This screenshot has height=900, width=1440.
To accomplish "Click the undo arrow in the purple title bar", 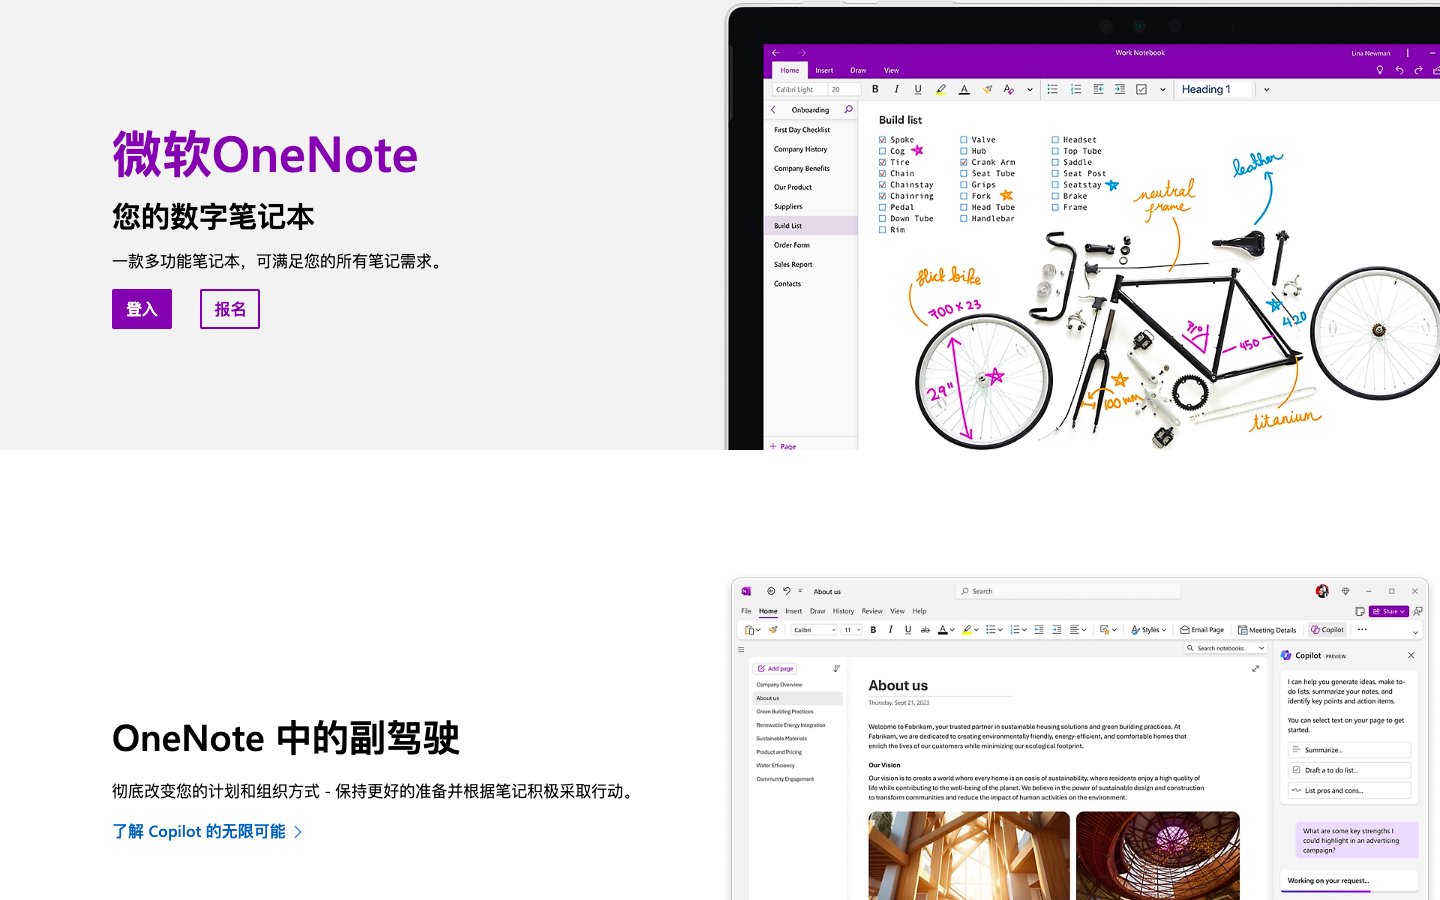I will [x=1399, y=70].
